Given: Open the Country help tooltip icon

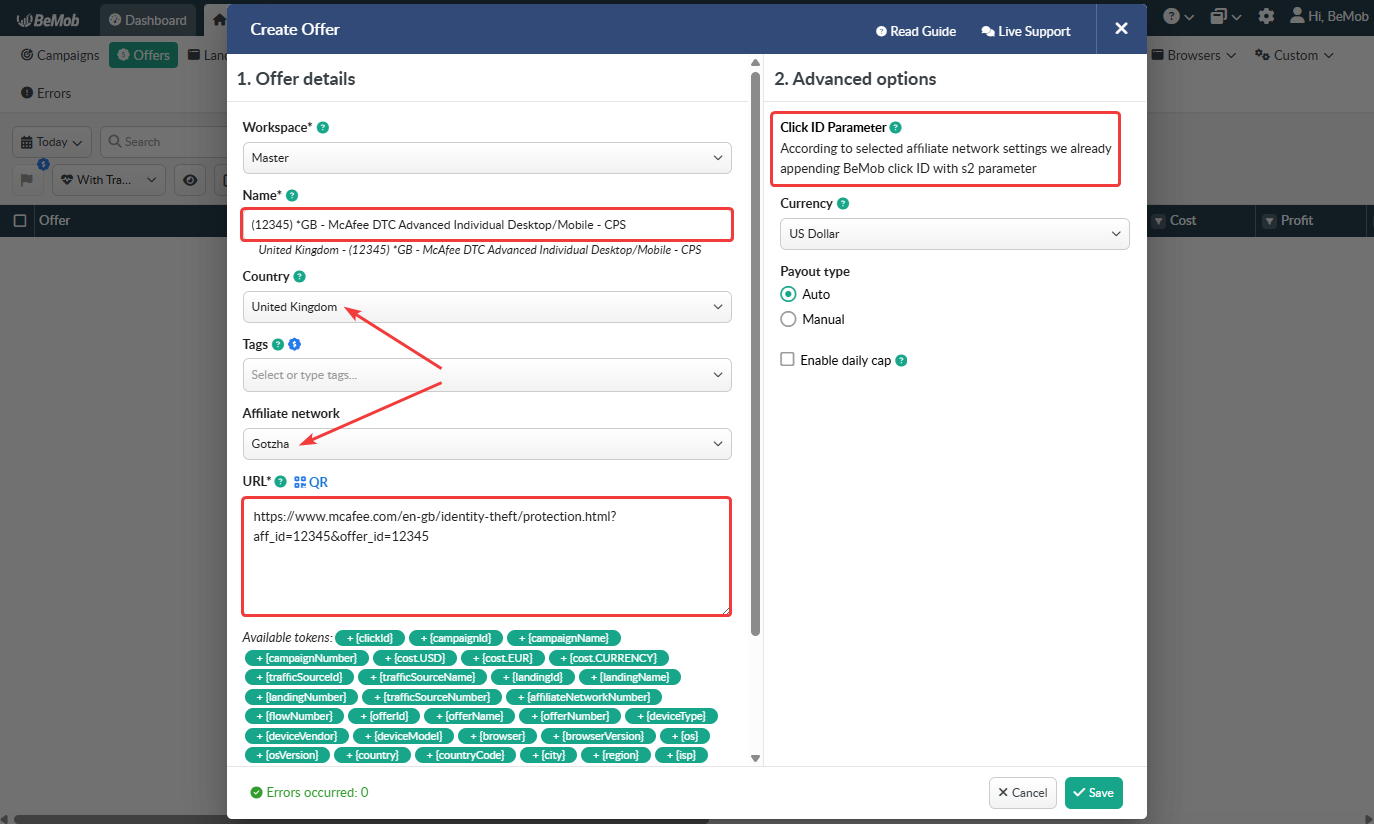Looking at the screenshot, I should pyautogui.click(x=300, y=276).
